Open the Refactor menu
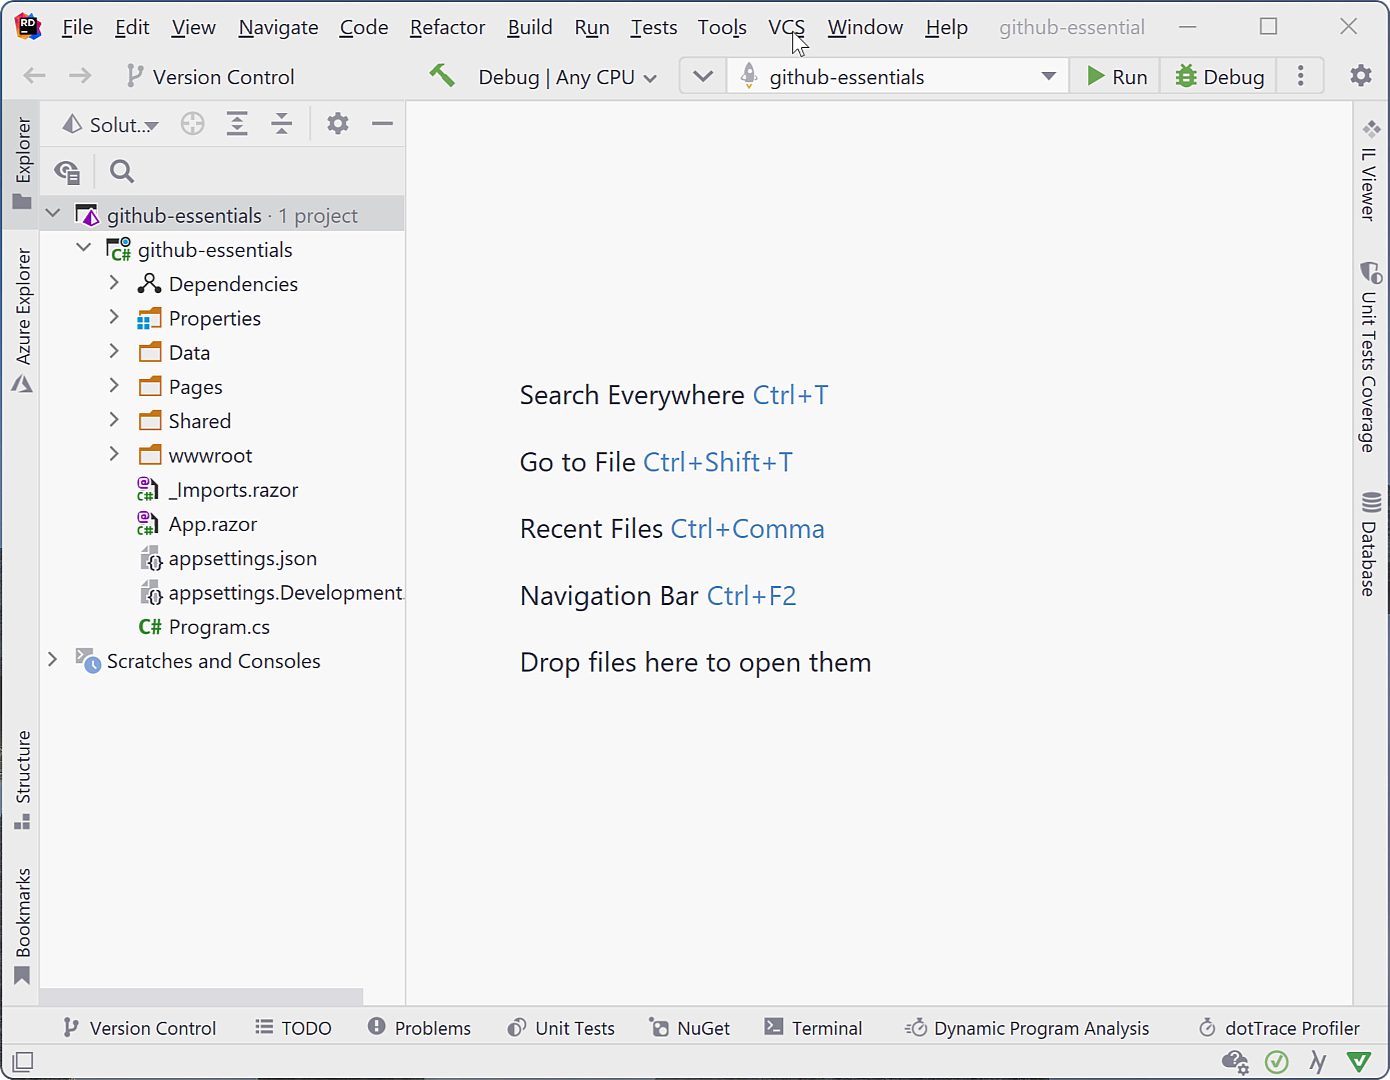This screenshot has height=1080, width=1390. pyautogui.click(x=447, y=27)
